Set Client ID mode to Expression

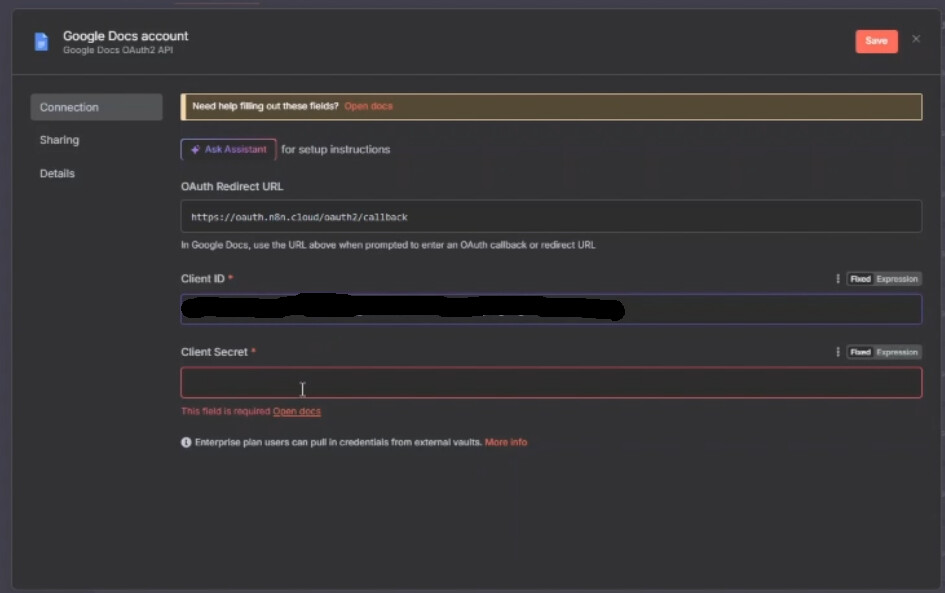point(897,279)
